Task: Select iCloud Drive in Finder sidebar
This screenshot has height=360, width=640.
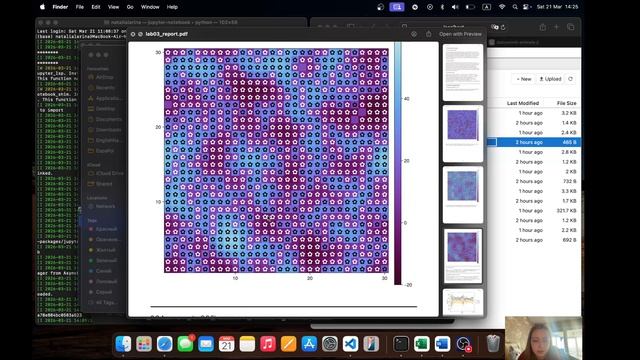Action: [x=105, y=173]
